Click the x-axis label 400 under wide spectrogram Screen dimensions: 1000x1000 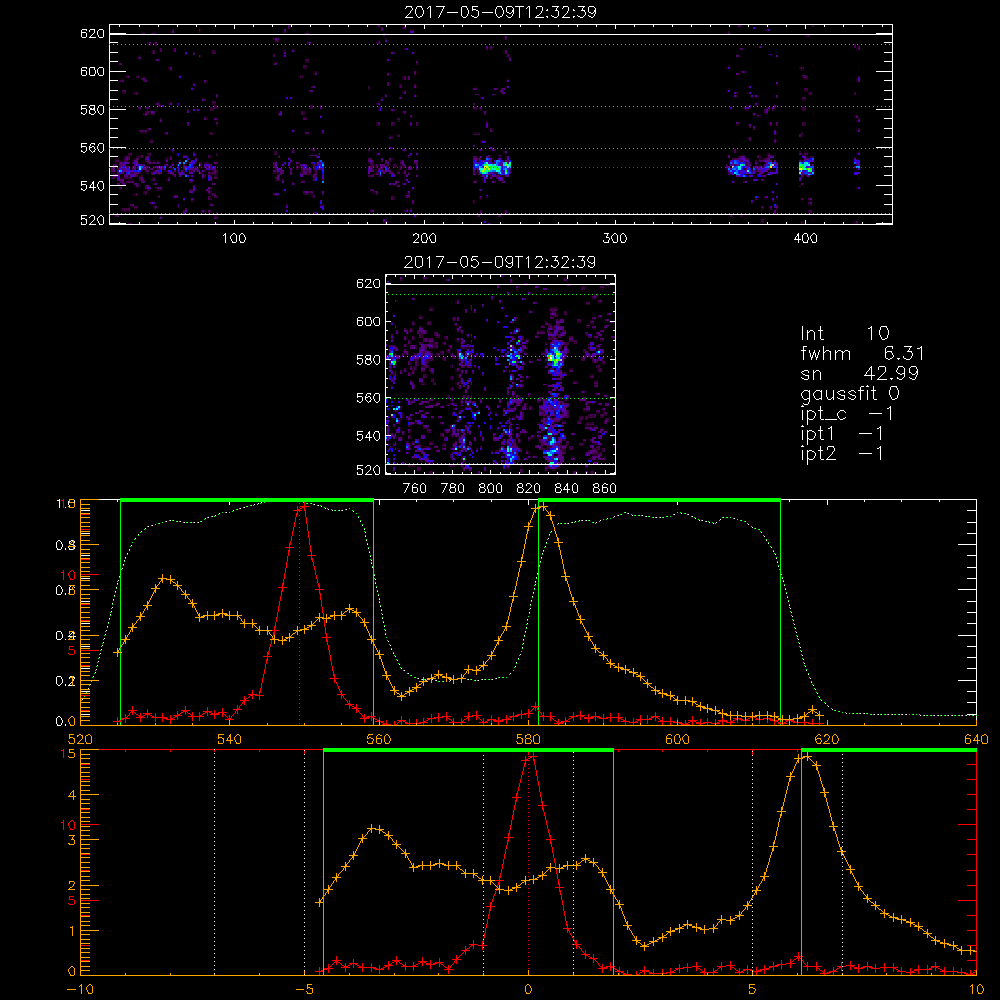pos(805,239)
